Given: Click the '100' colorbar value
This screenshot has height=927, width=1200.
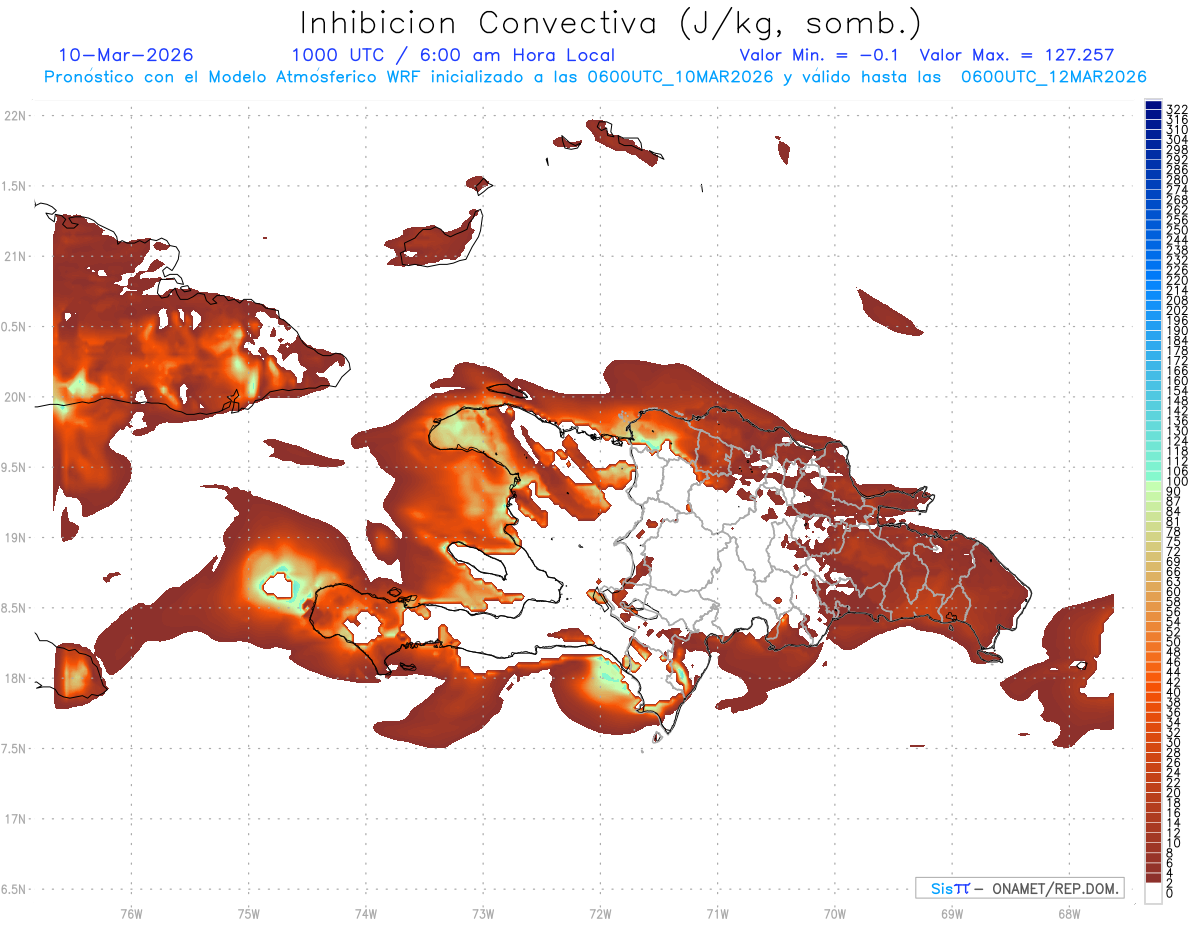Looking at the screenshot, I should 1177,482.
